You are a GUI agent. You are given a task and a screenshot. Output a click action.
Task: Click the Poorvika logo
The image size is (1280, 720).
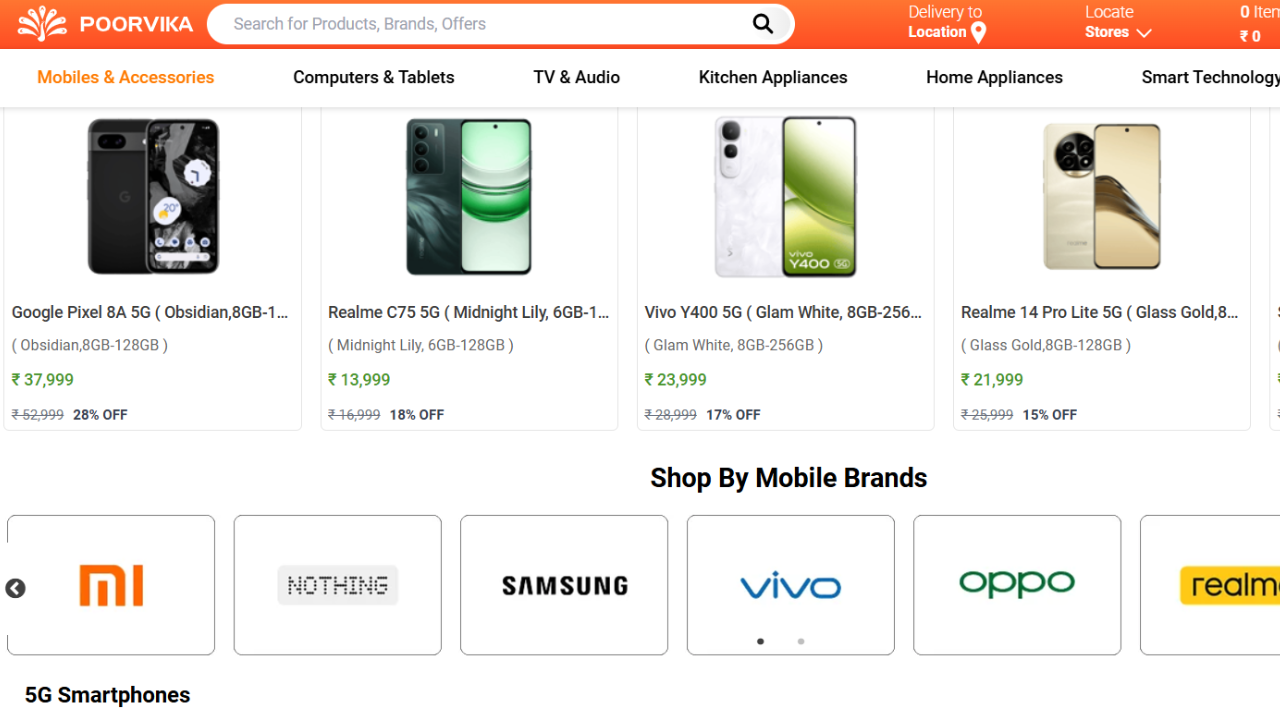[x=105, y=24]
